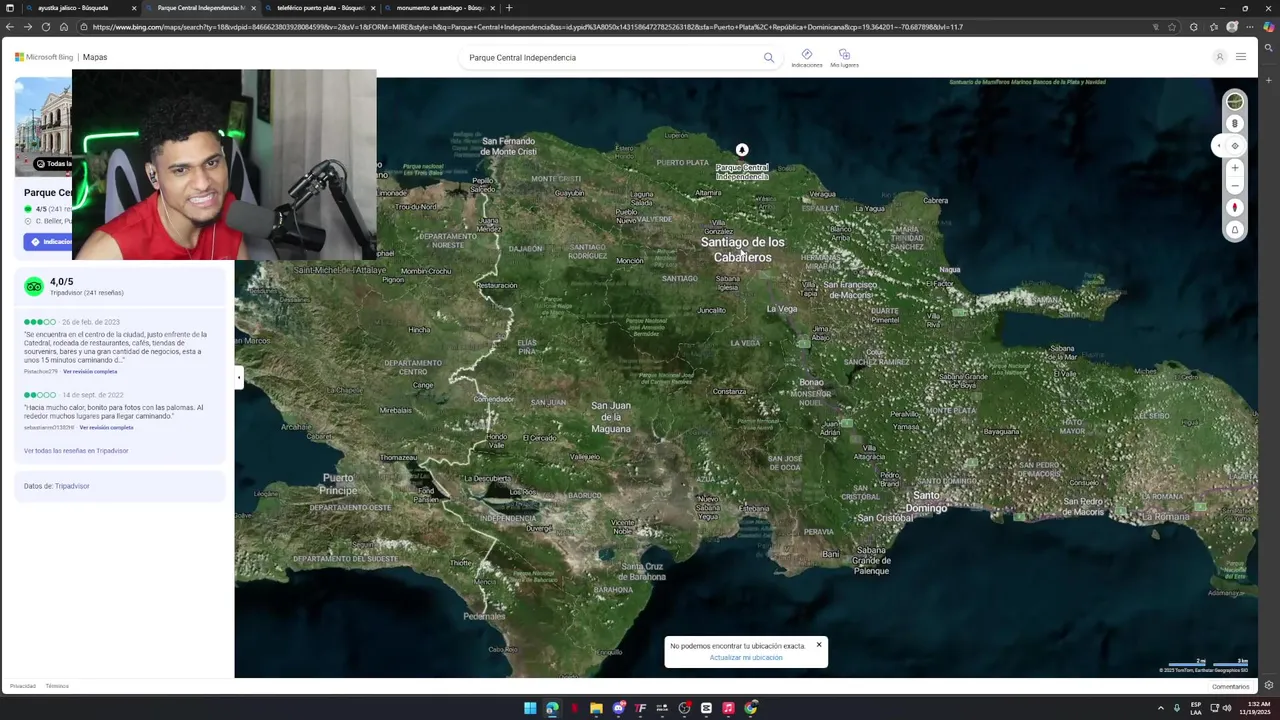The image size is (1280, 720).
Task: Reload the current page
Action: 46,27
